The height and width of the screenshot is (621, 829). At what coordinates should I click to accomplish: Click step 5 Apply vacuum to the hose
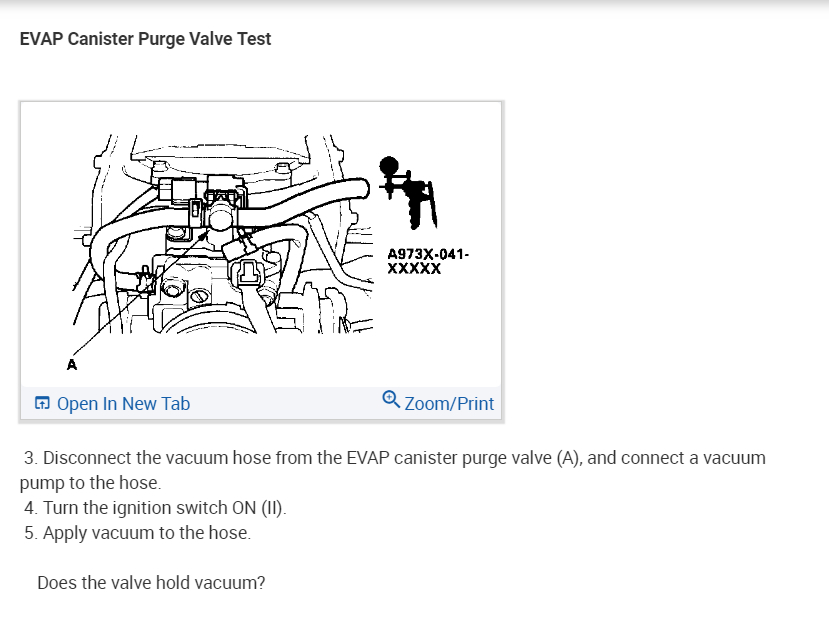[x=137, y=533]
